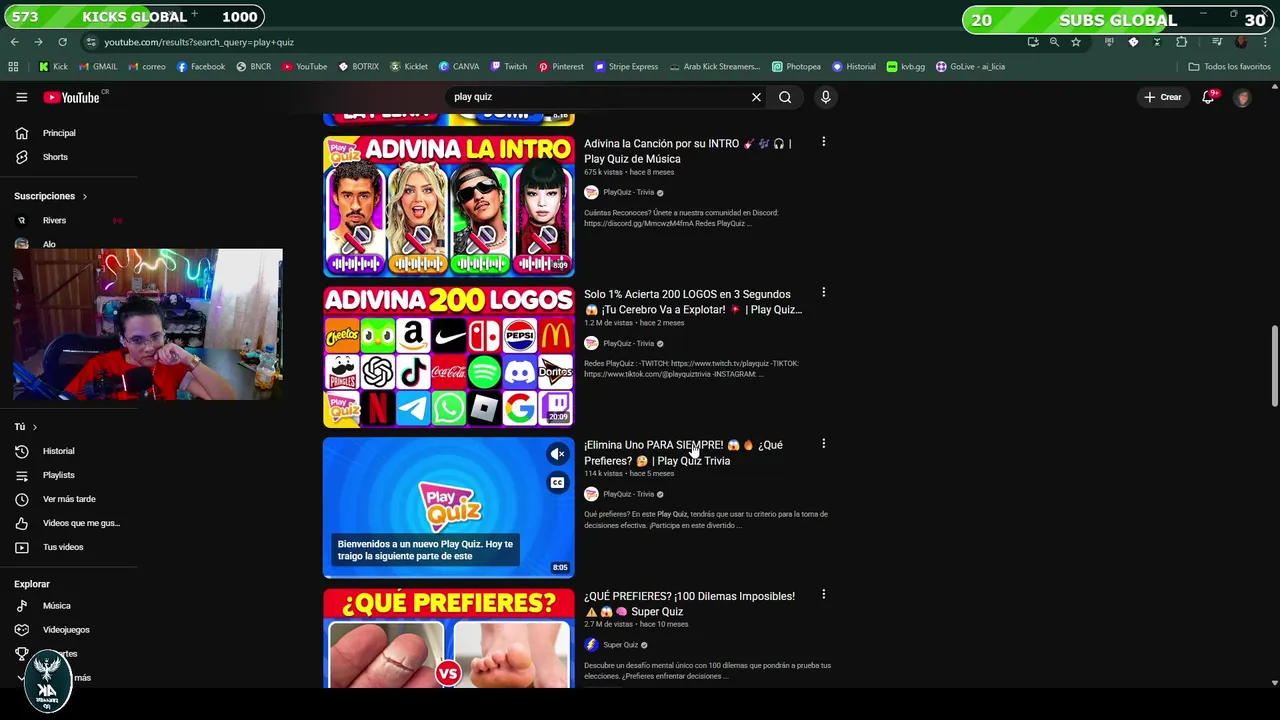
Task: Open title ¡Elimina Uno PARA SIEMPRE!
Action: pos(683,453)
